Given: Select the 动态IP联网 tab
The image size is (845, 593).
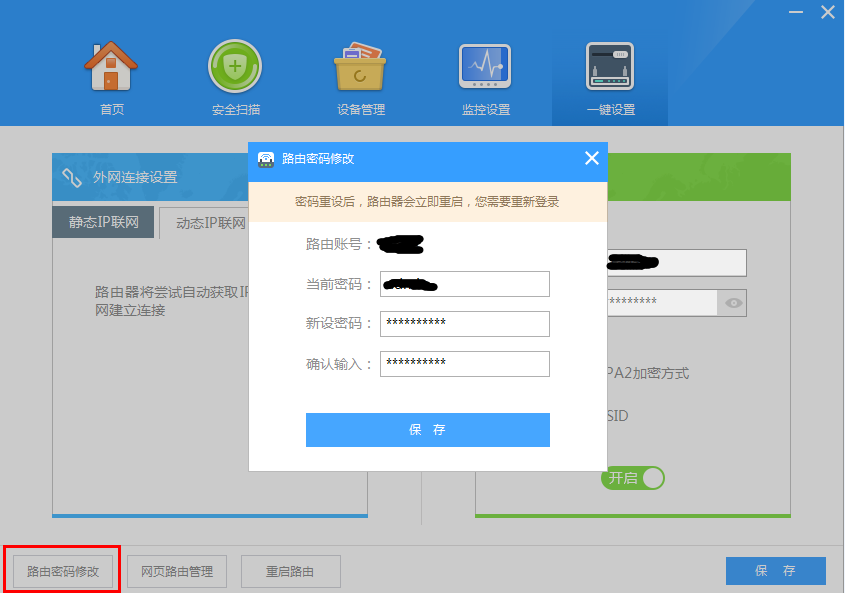Looking at the screenshot, I should (210, 222).
